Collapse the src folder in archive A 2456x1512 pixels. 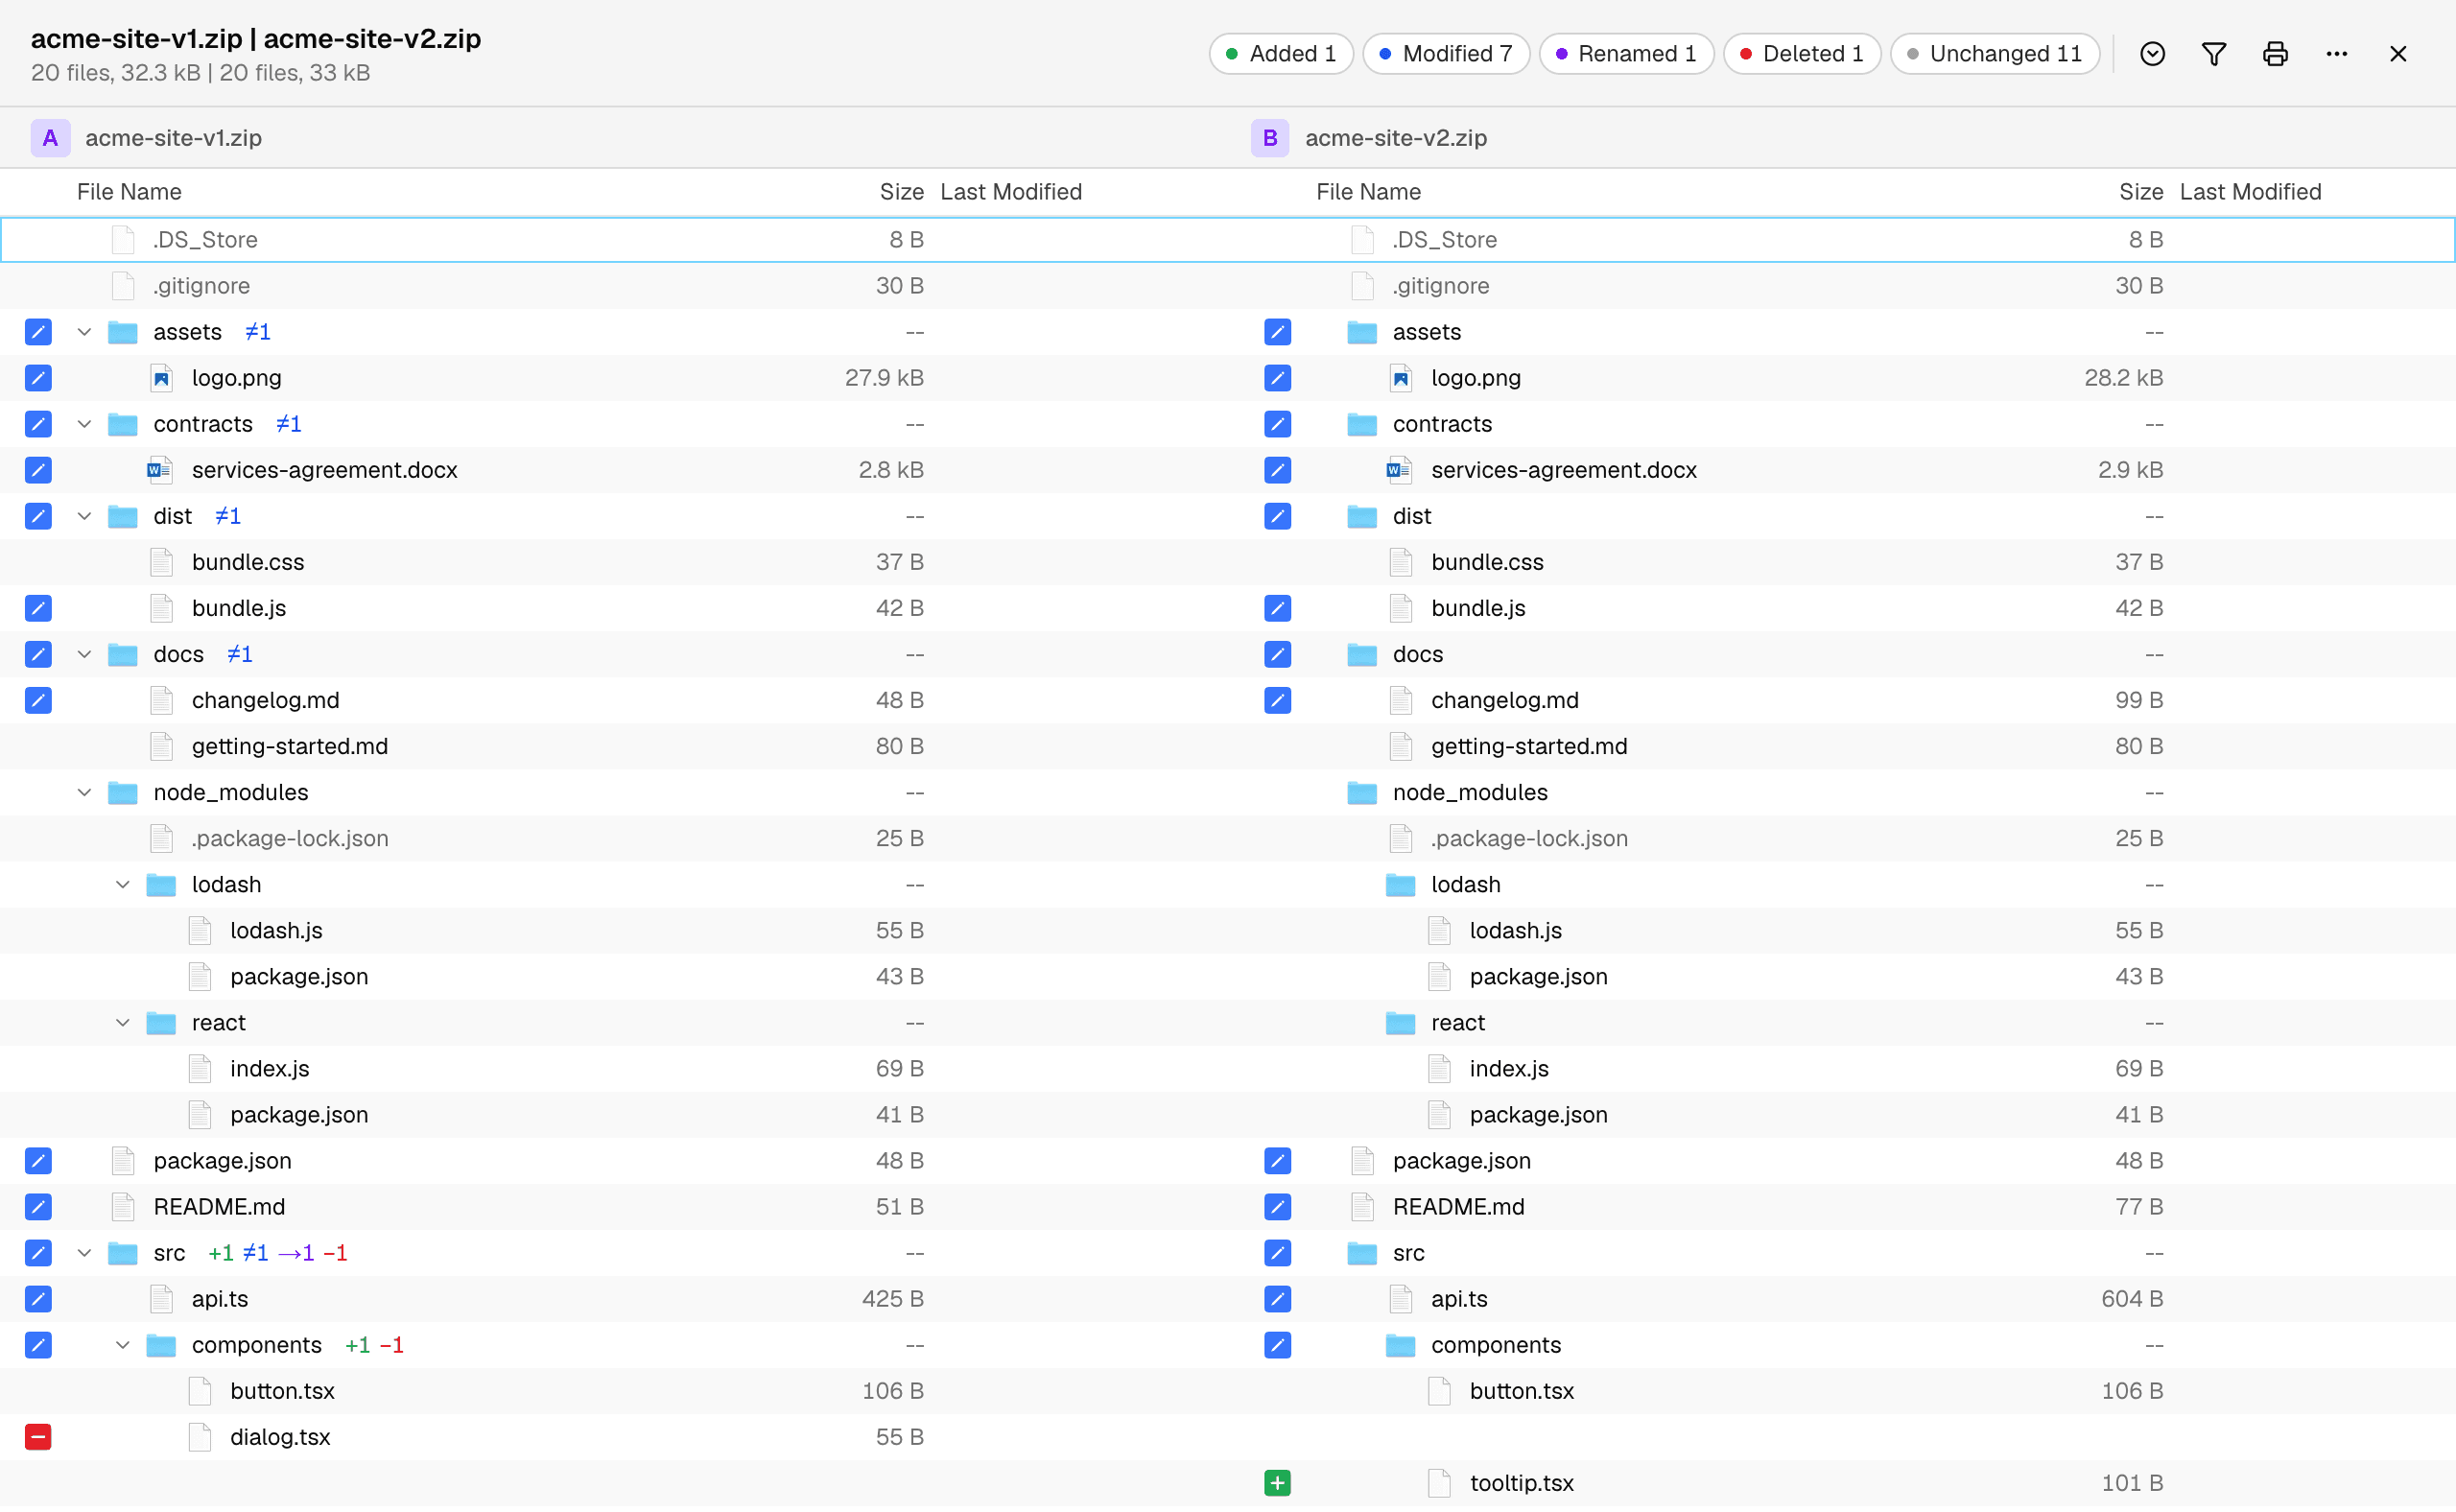[x=85, y=1253]
